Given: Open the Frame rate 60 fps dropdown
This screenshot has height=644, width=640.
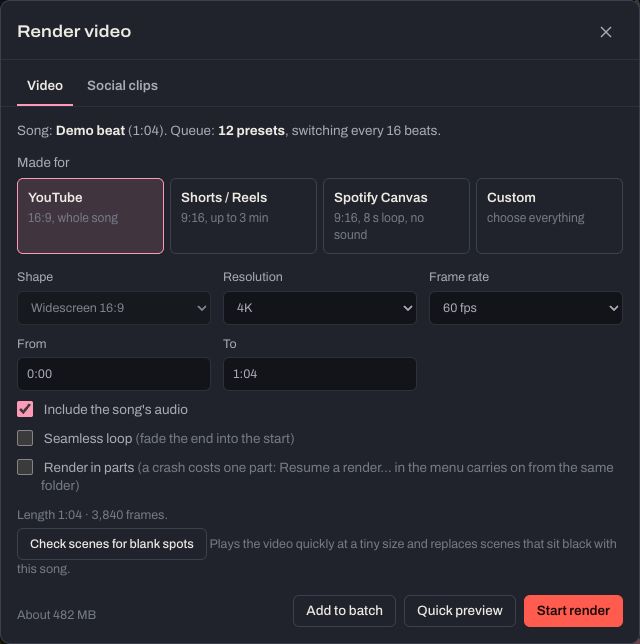Looking at the screenshot, I should (526, 308).
